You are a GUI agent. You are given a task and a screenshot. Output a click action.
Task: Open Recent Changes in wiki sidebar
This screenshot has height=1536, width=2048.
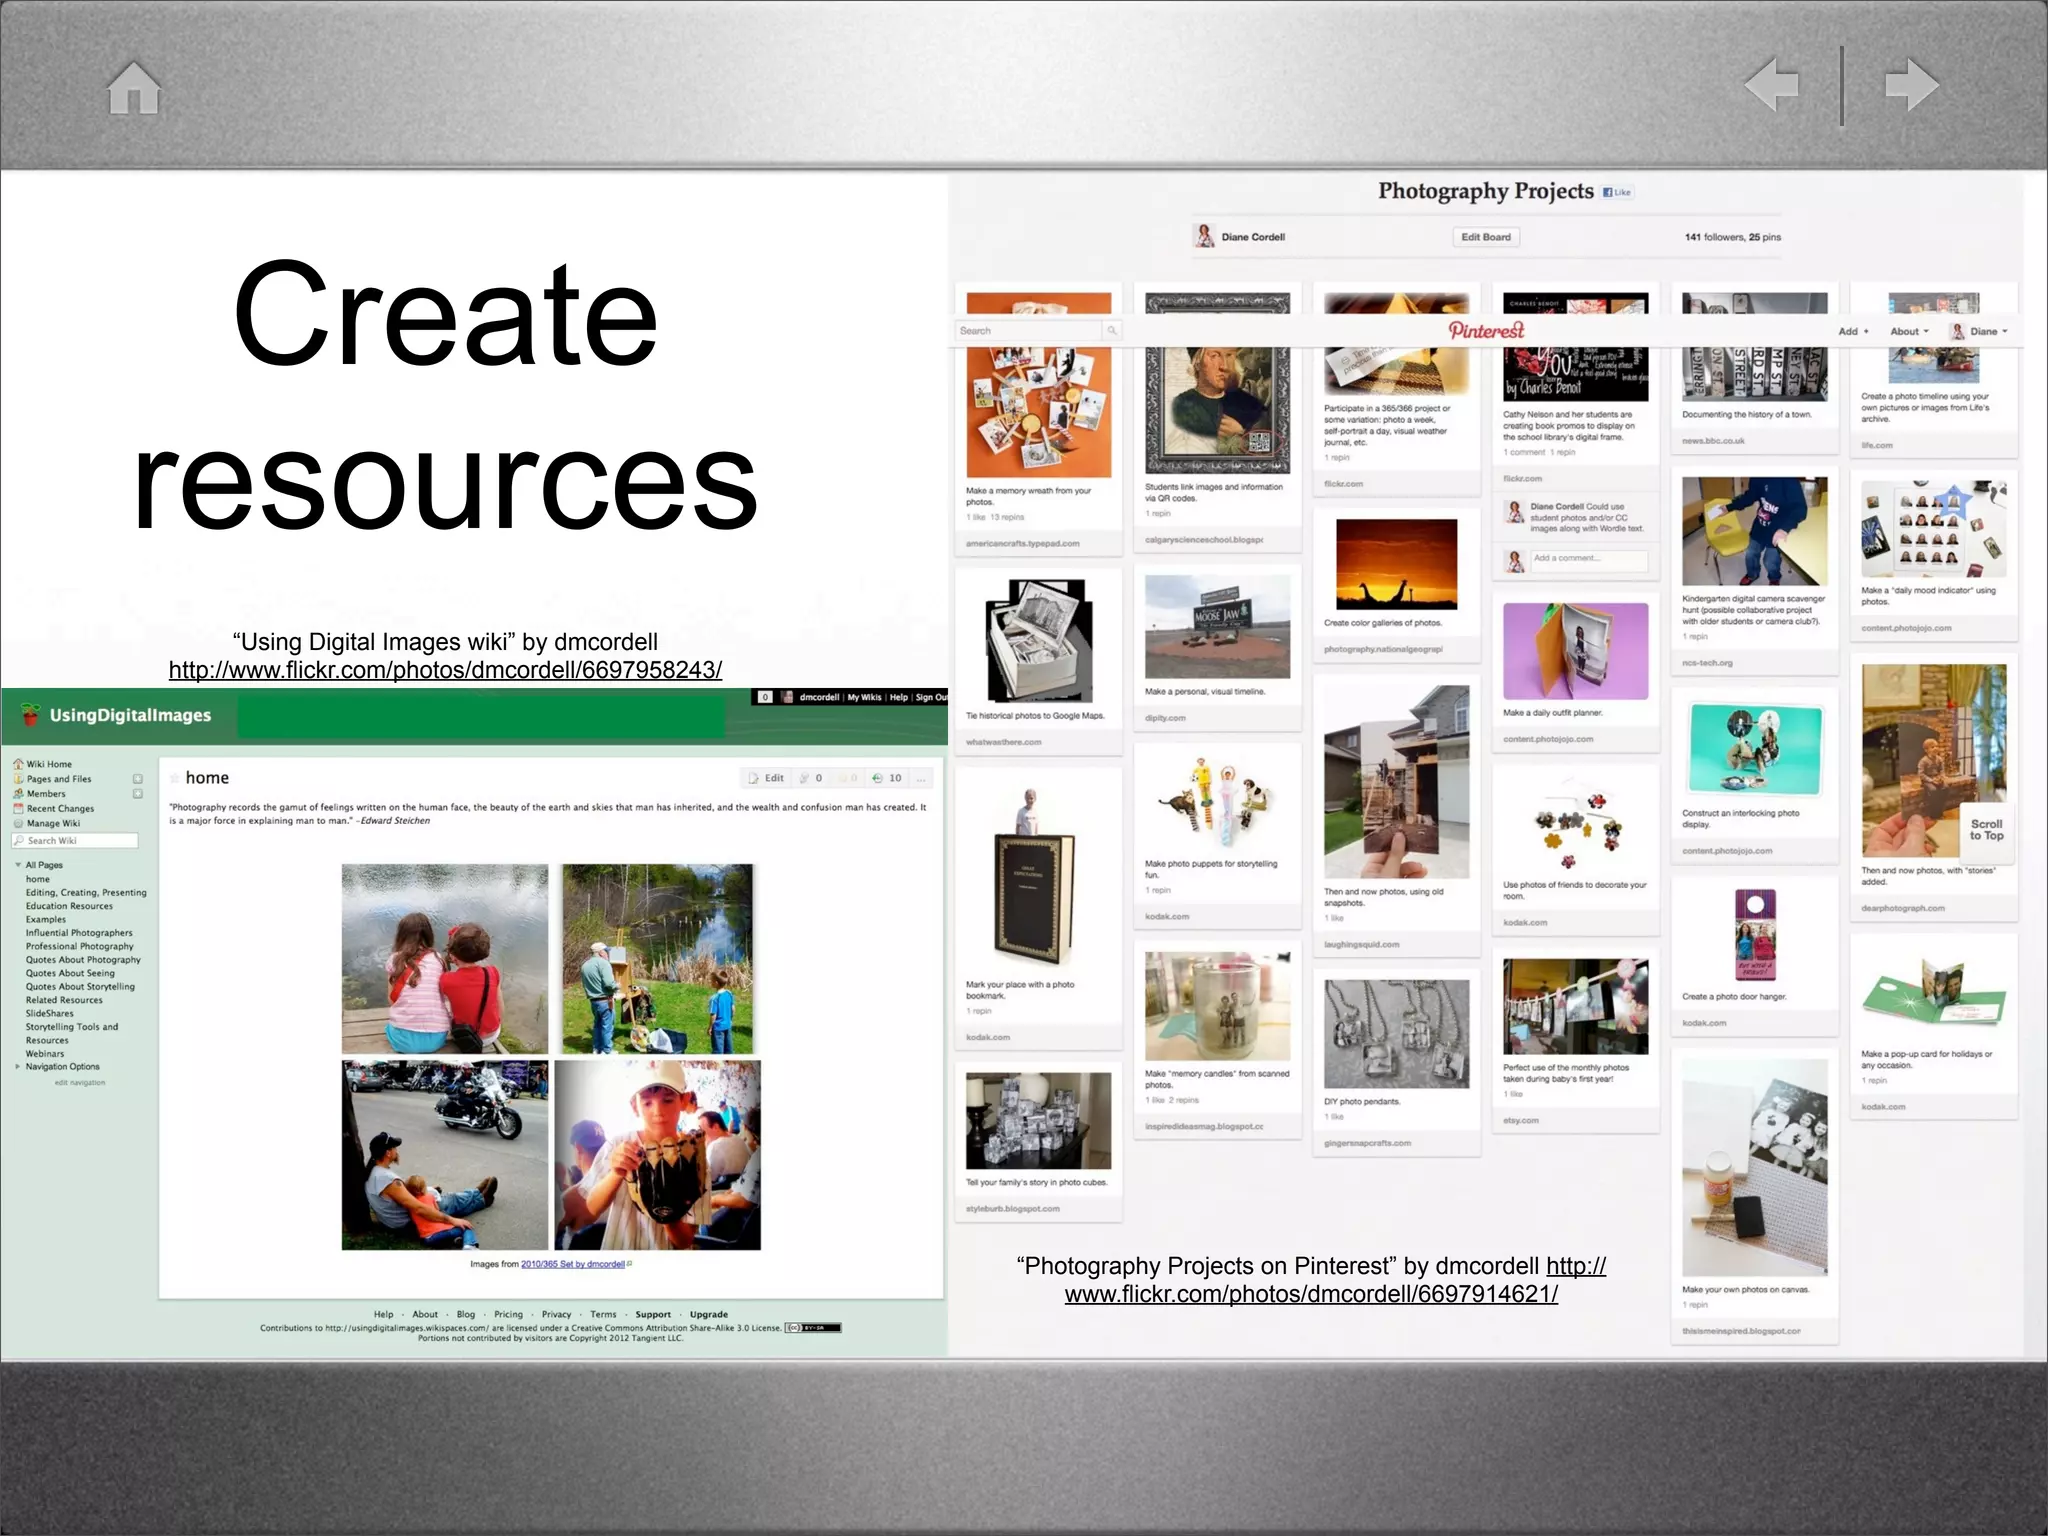click(x=60, y=809)
